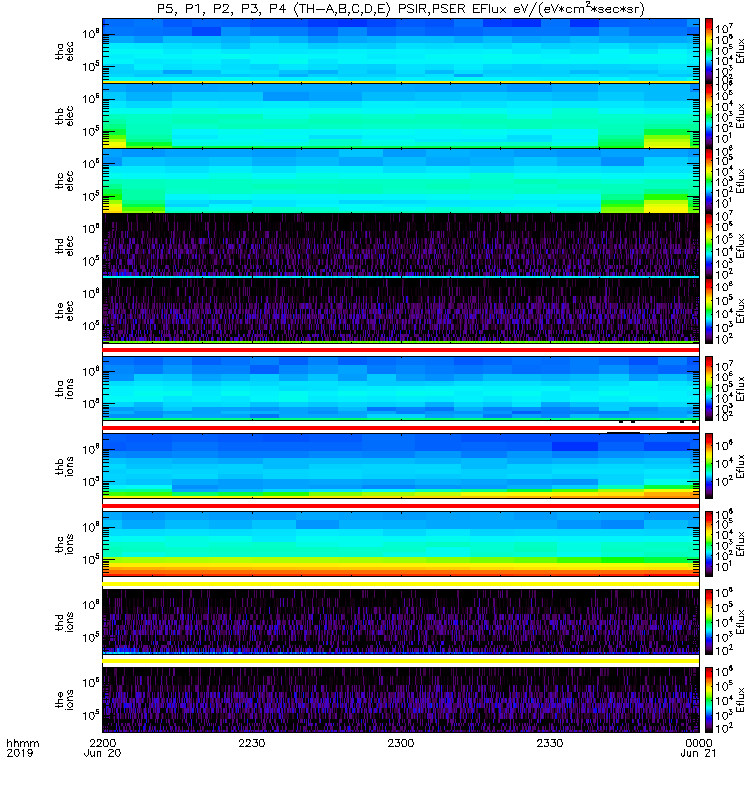Click the 'Jun 20' date label
This screenshot has width=750, height=800.
103,753
